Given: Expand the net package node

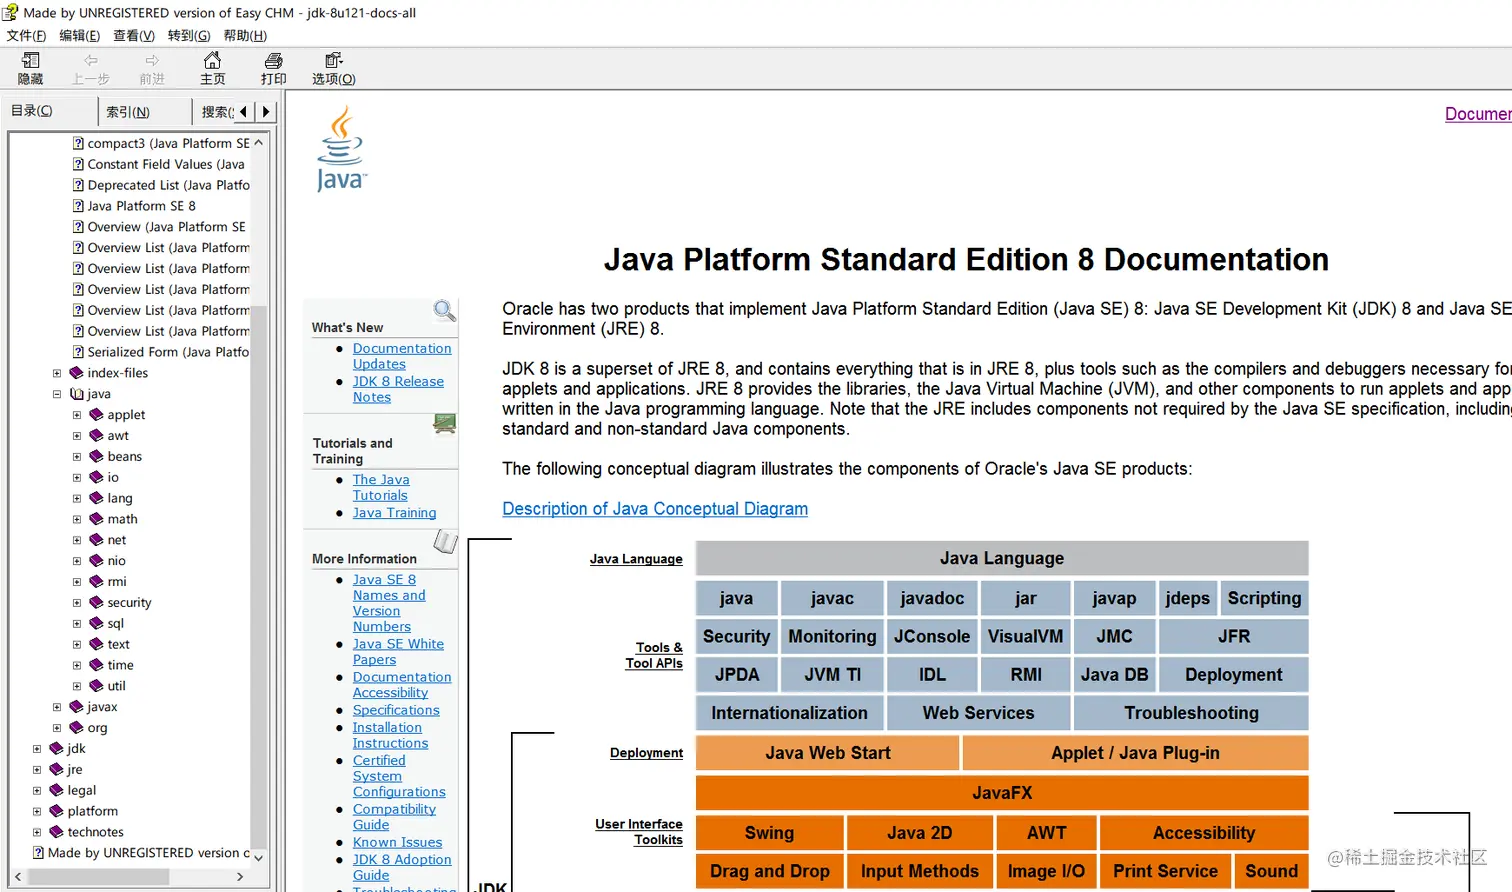Looking at the screenshot, I should [77, 540].
